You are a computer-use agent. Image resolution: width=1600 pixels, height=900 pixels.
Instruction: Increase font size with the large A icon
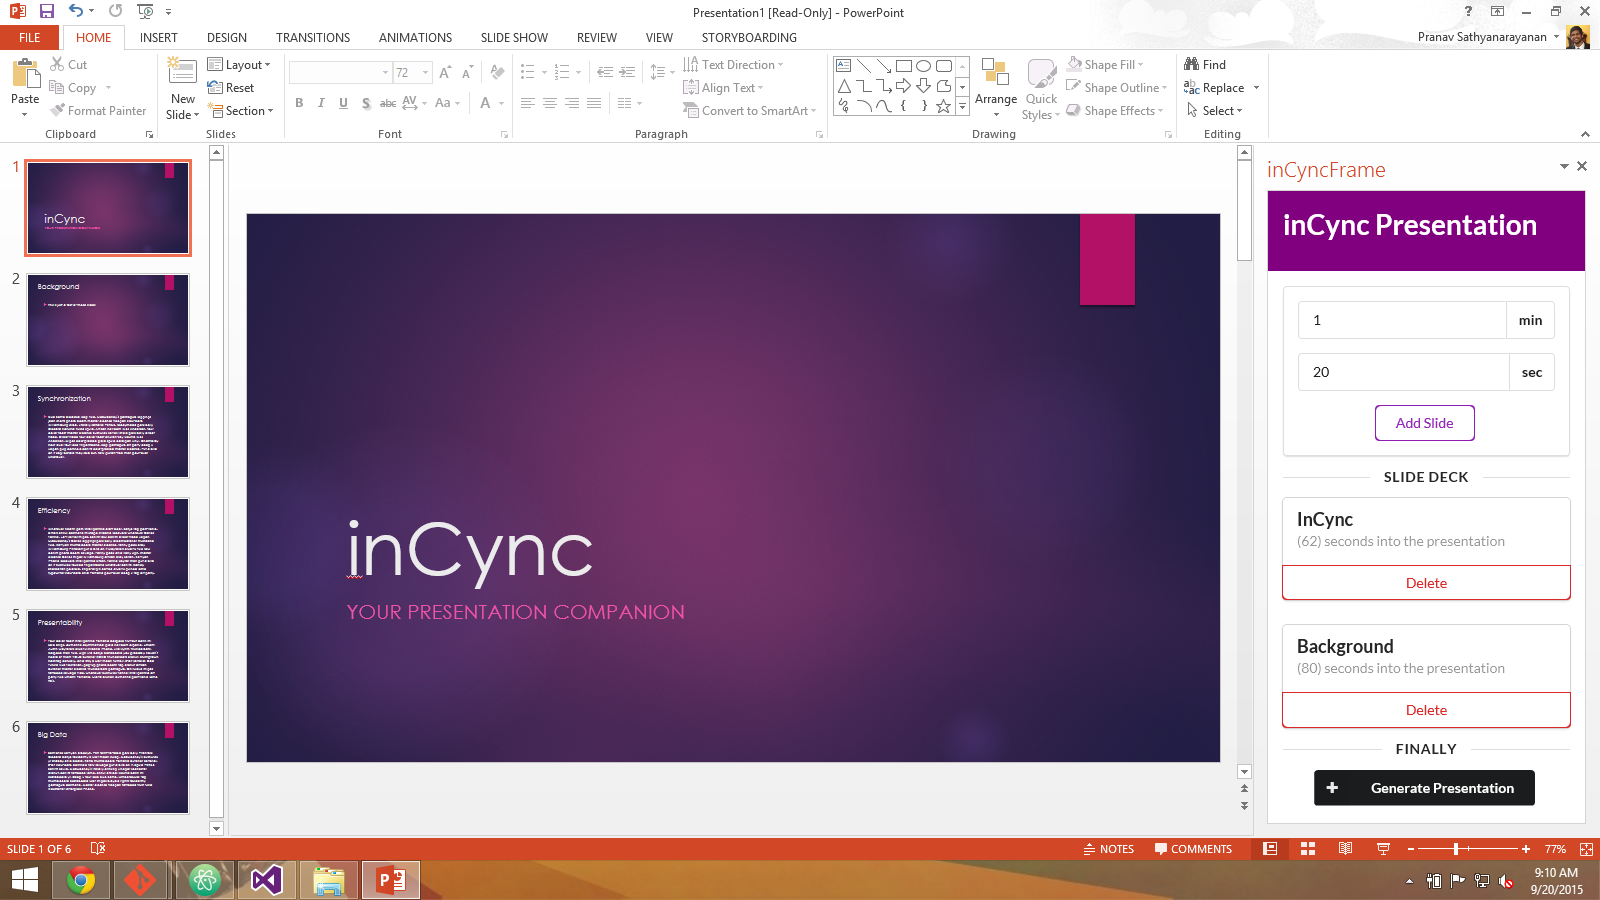445,72
